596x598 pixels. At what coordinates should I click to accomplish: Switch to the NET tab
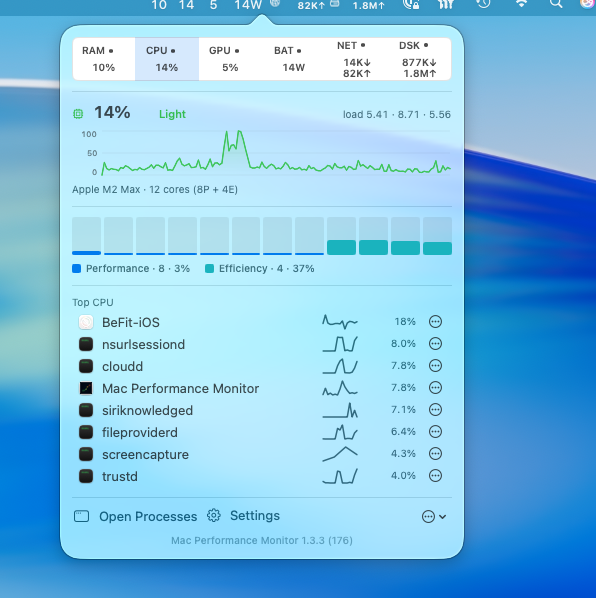357,59
